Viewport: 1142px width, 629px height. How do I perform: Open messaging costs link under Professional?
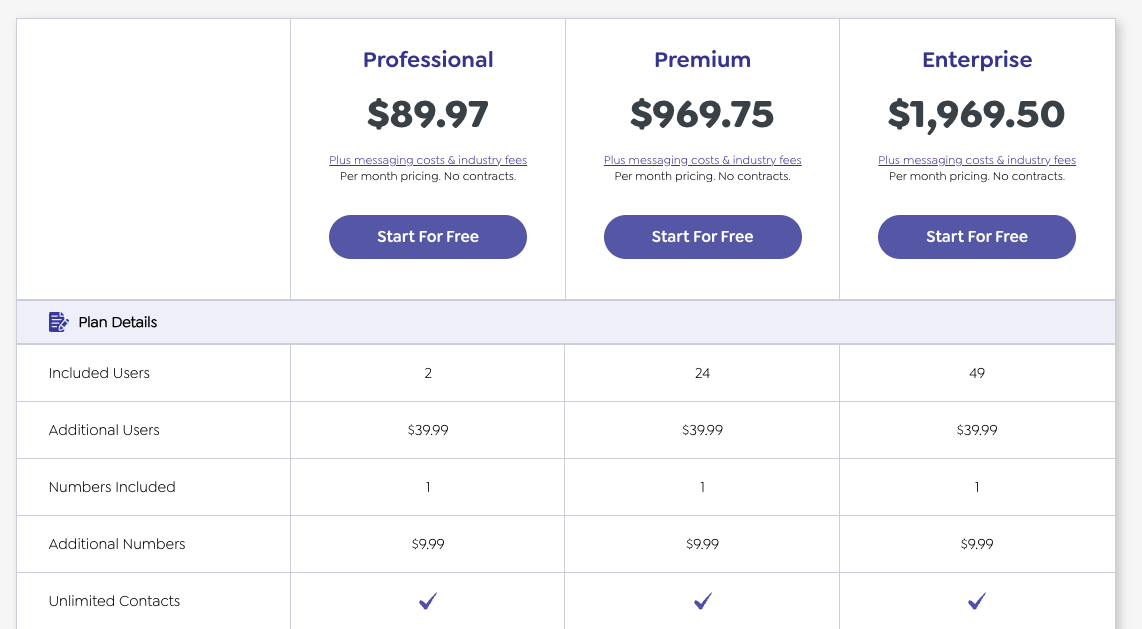tap(427, 160)
